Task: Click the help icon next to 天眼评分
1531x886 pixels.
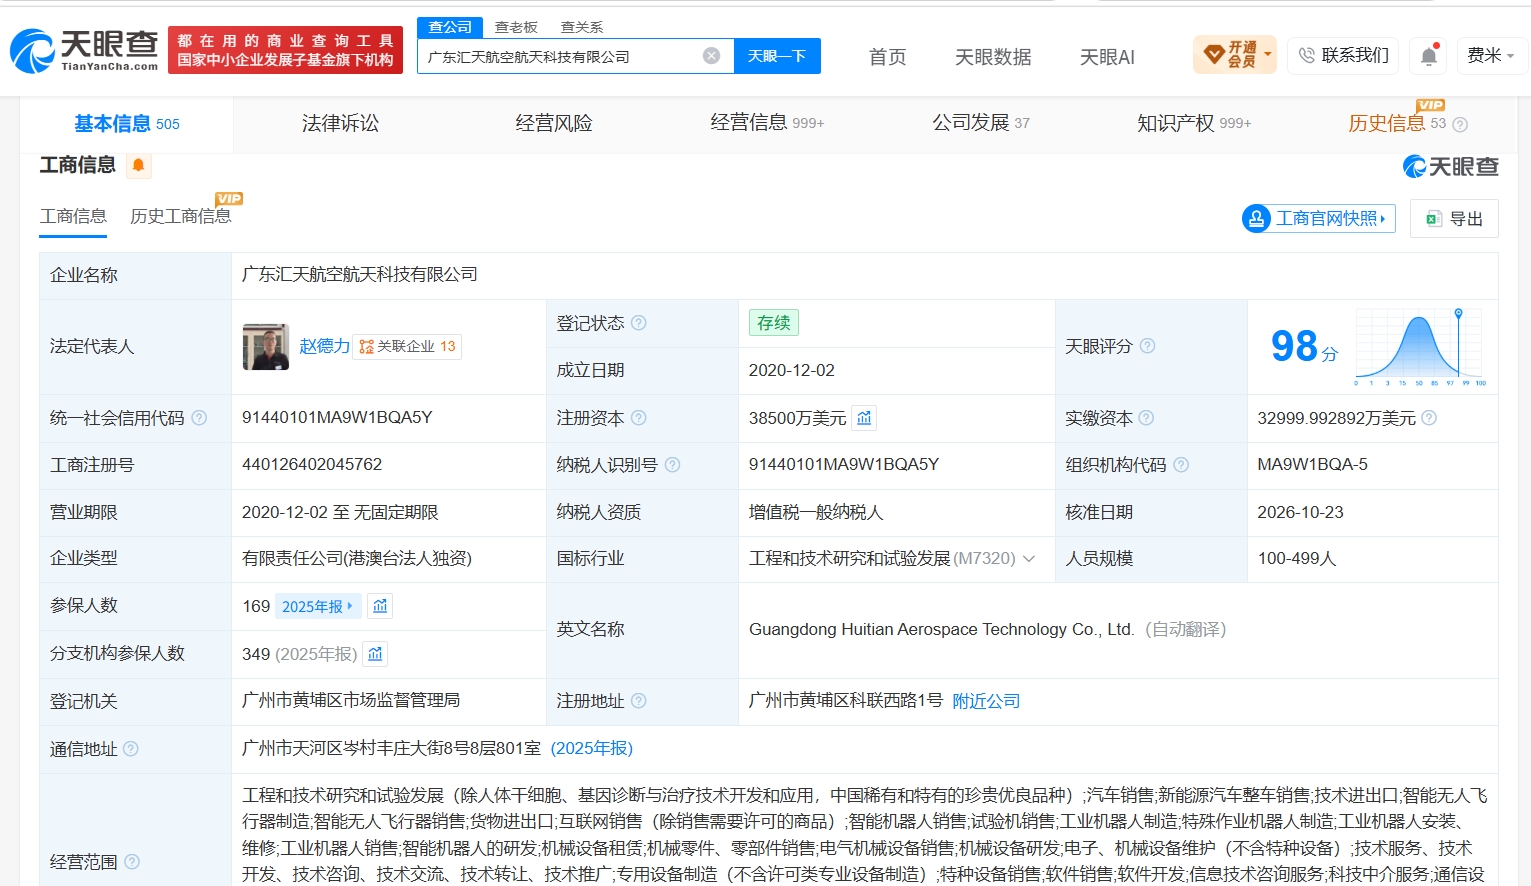Action: coord(1147,346)
